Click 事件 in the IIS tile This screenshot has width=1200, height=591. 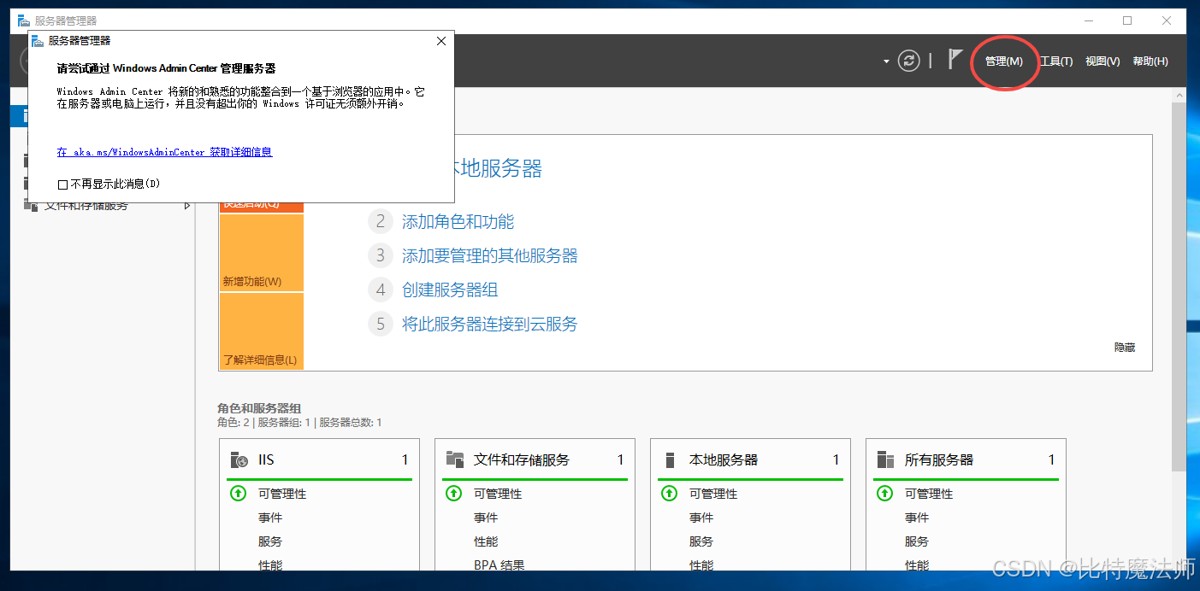point(270,518)
